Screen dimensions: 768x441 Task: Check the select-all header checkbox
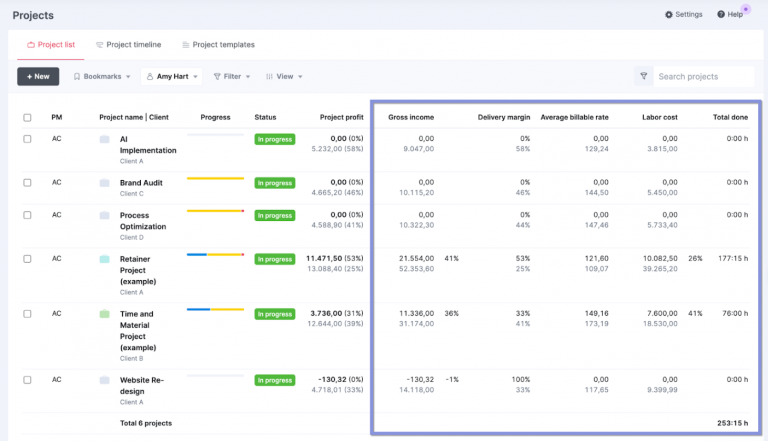[27, 118]
